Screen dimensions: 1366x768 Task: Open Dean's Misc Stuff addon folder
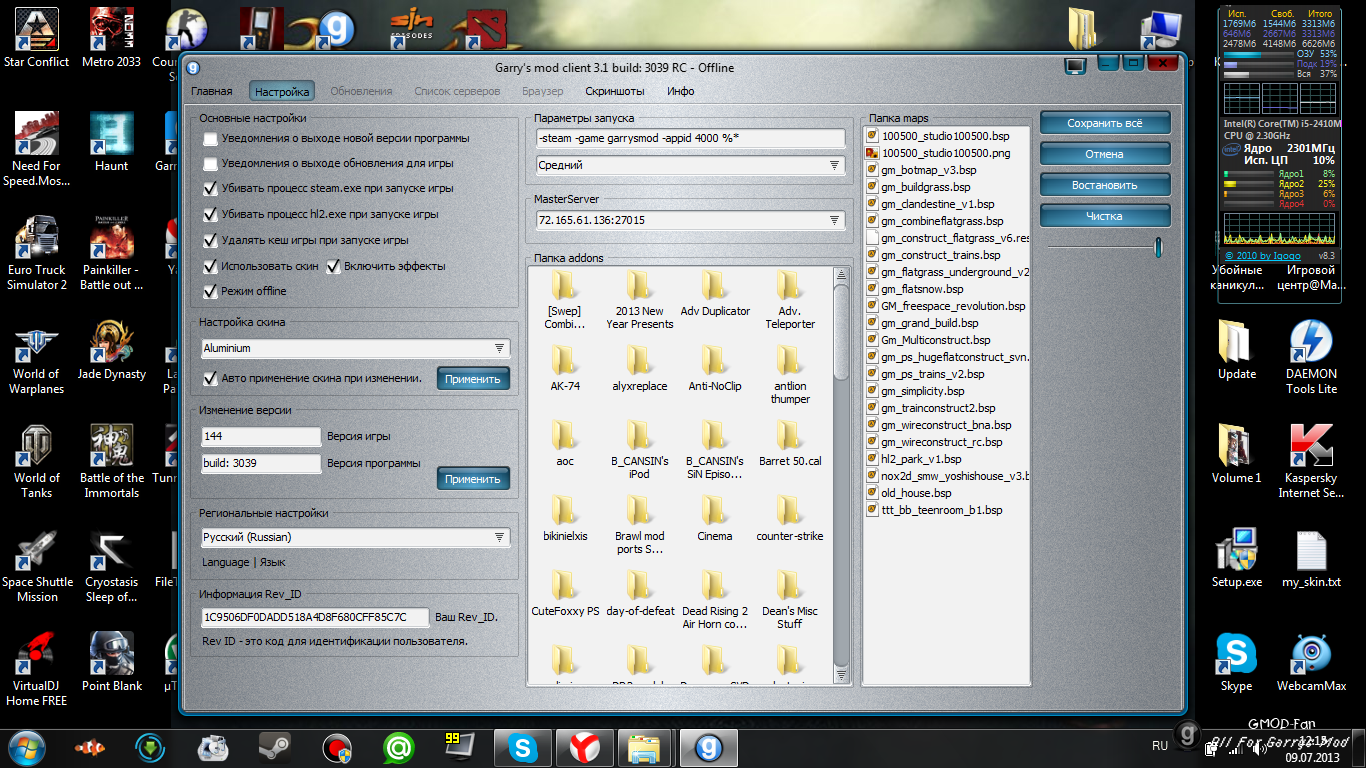coord(789,599)
